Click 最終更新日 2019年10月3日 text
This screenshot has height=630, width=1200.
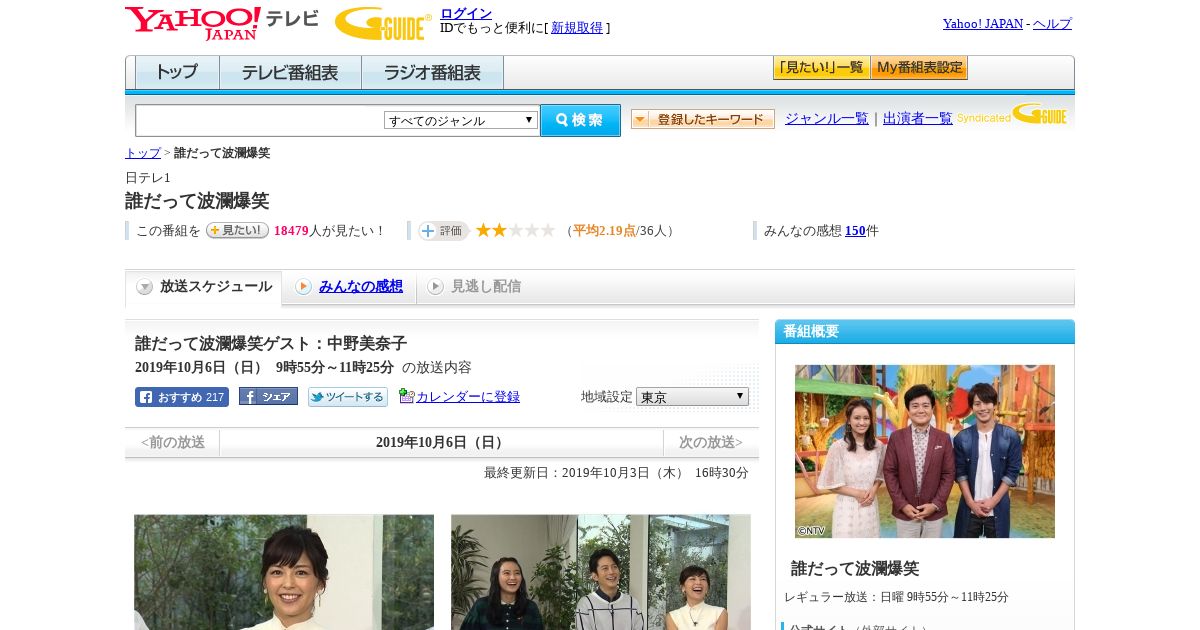coord(616,473)
